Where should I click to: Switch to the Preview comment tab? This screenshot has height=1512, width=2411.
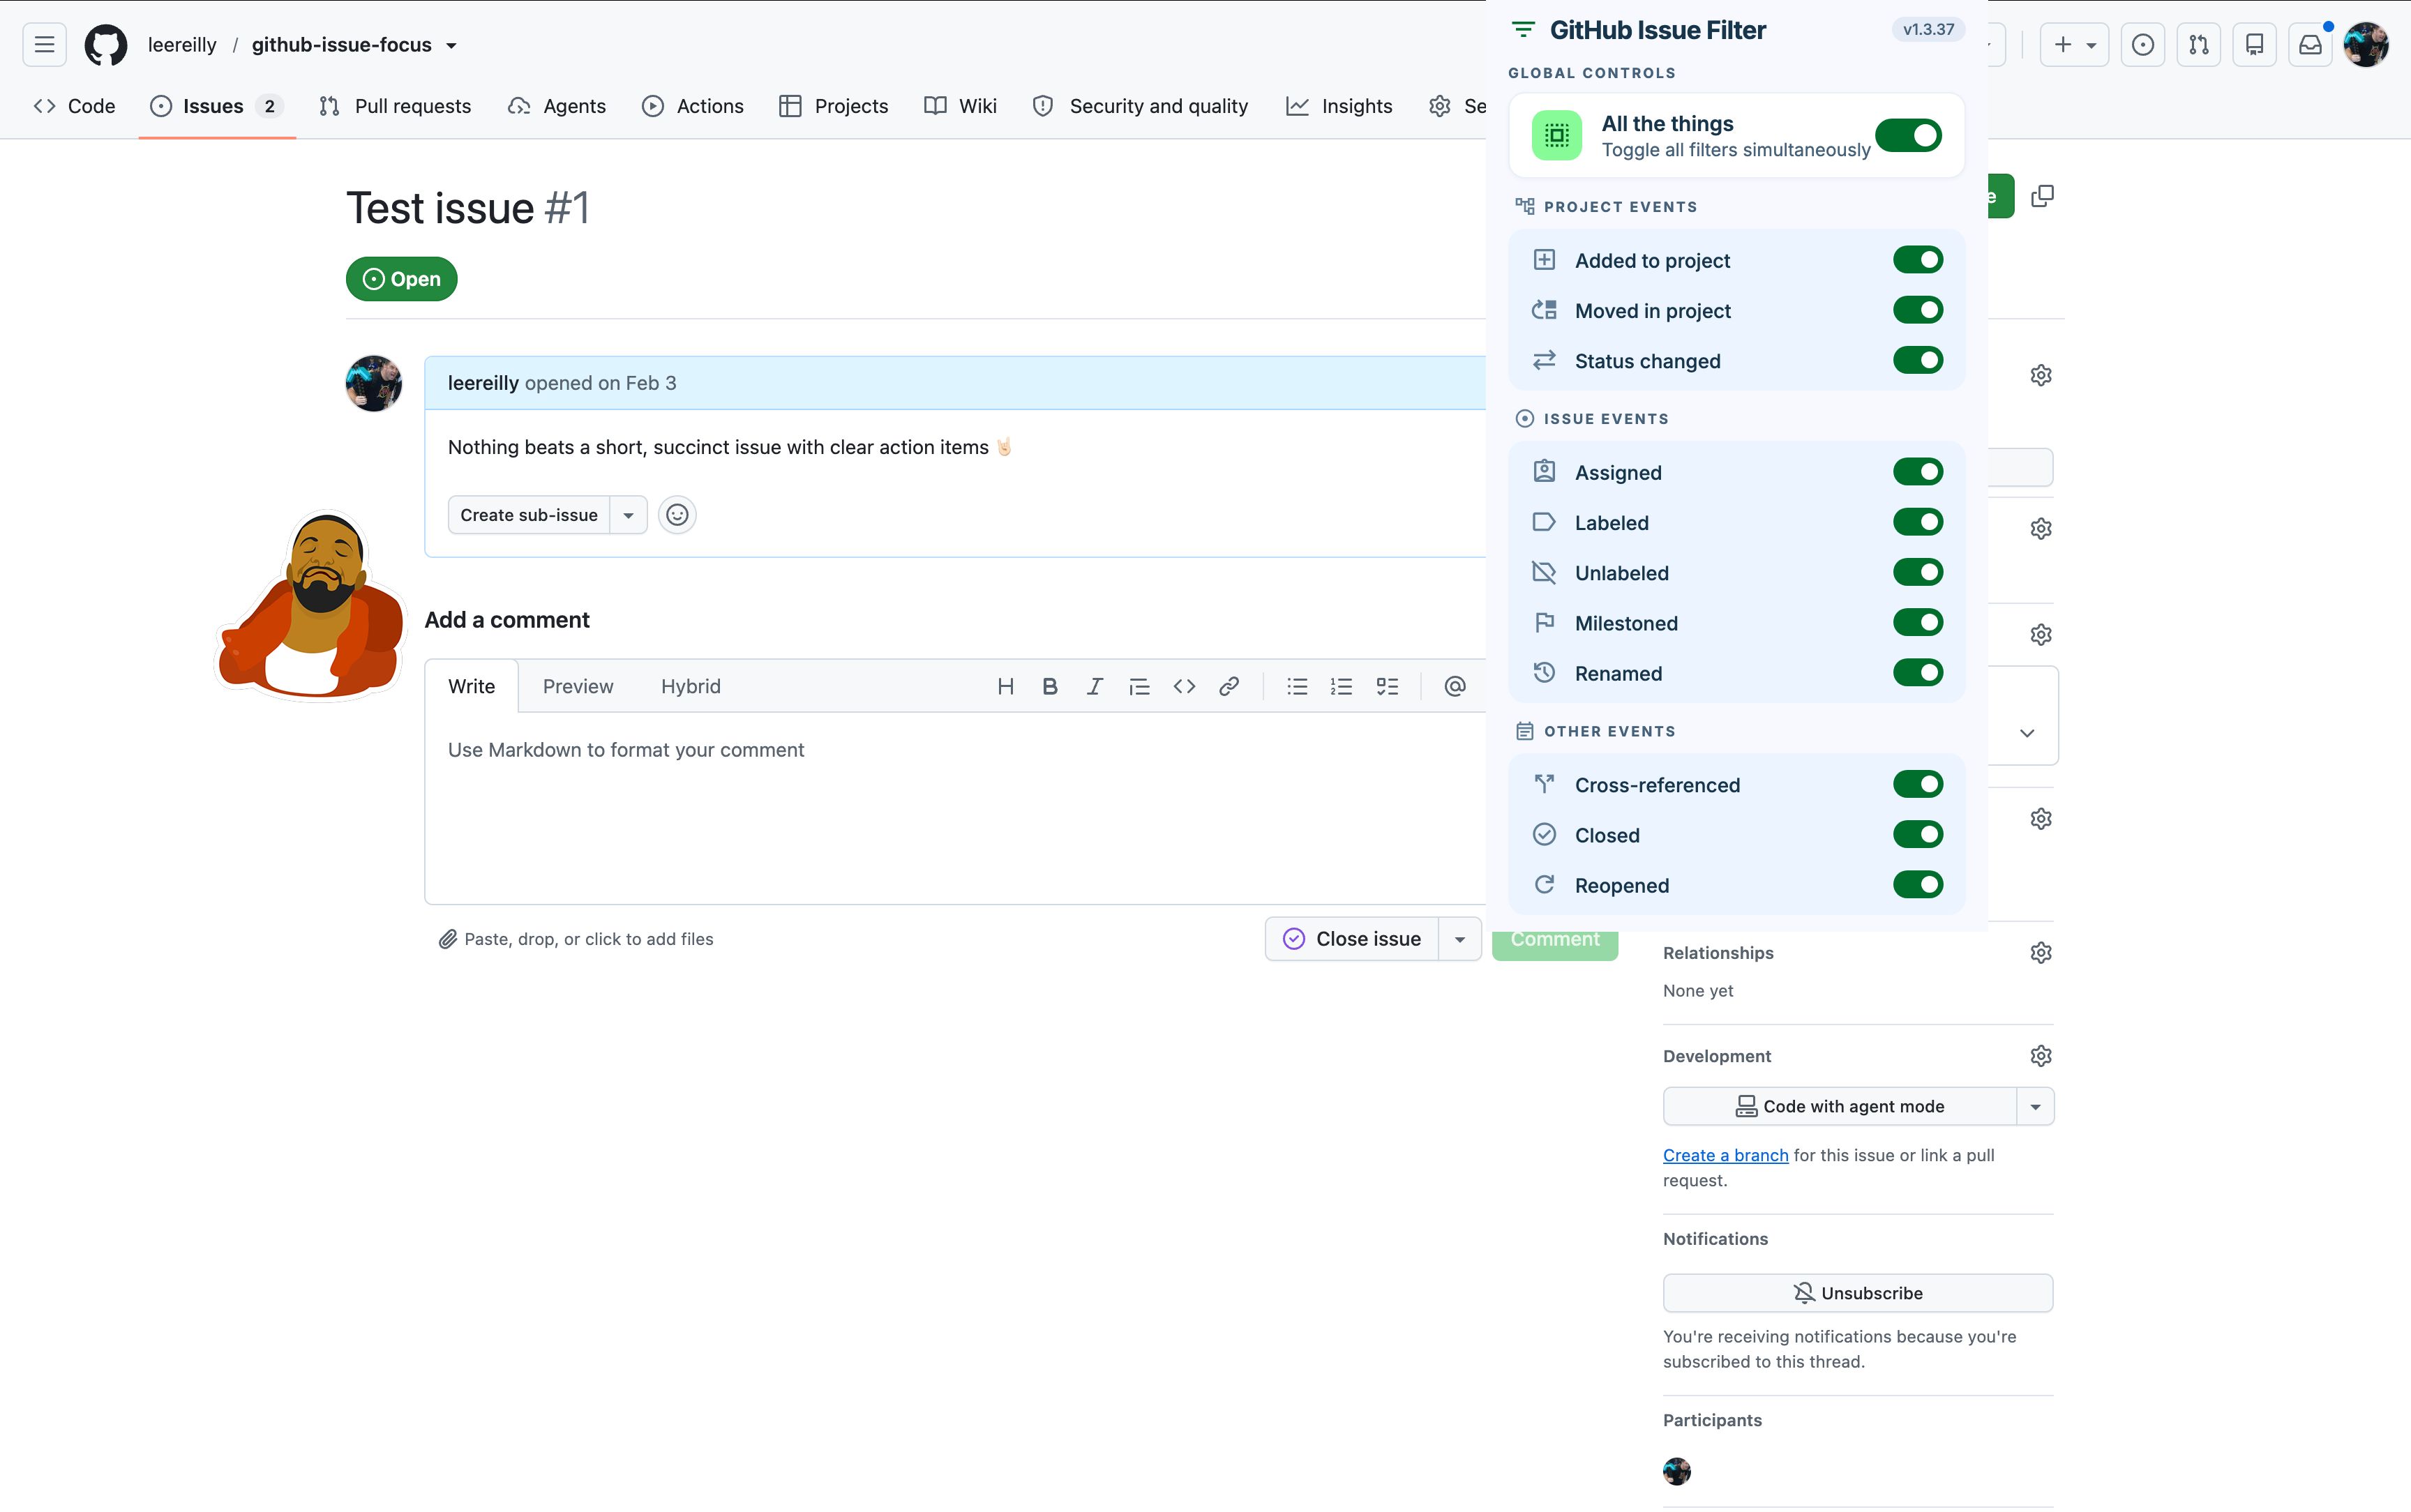pyautogui.click(x=578, y=686)
